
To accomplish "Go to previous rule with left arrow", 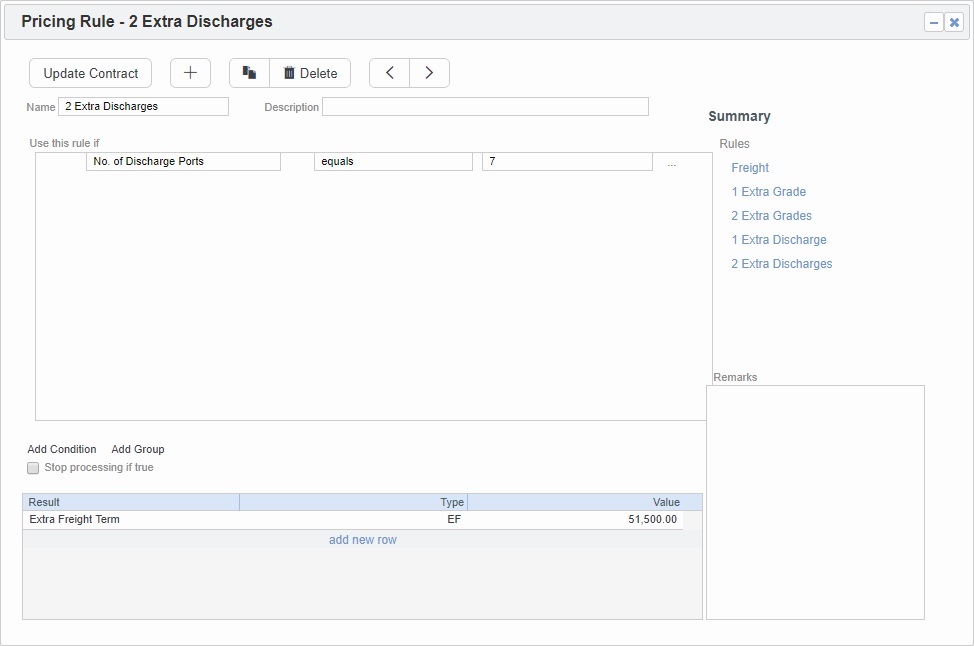I will click(390, 73).
